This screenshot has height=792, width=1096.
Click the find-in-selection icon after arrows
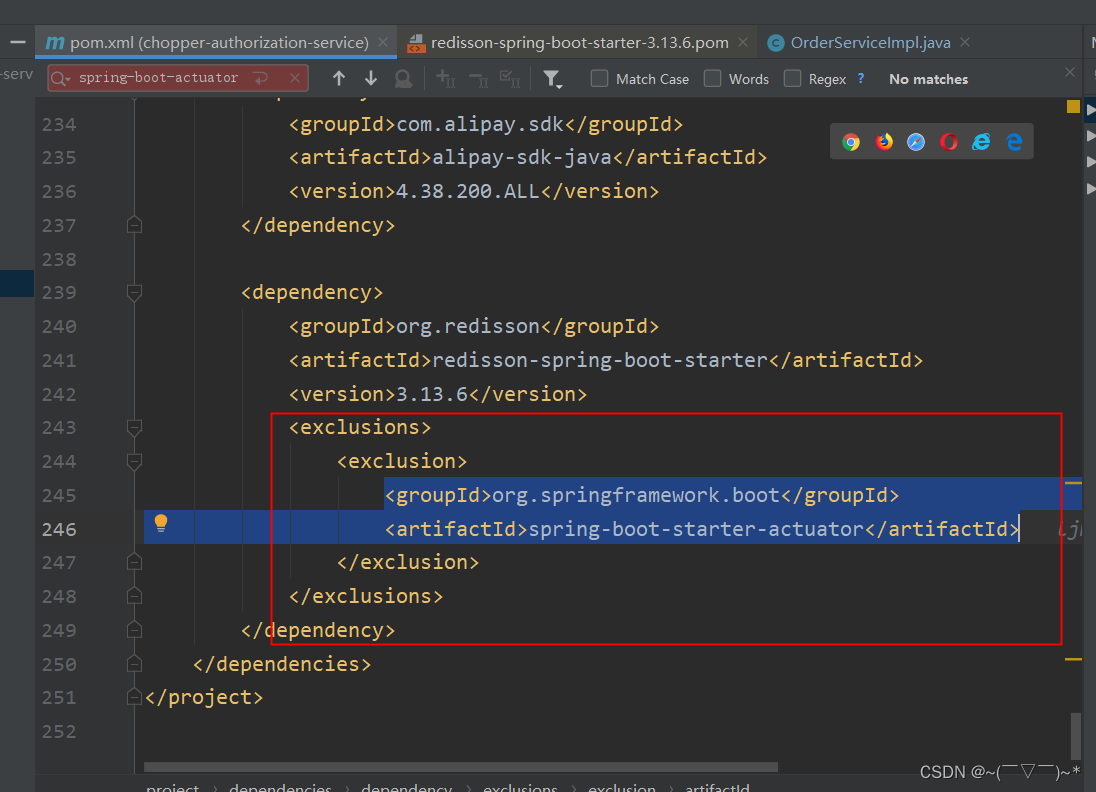click(x=403, y=79)
